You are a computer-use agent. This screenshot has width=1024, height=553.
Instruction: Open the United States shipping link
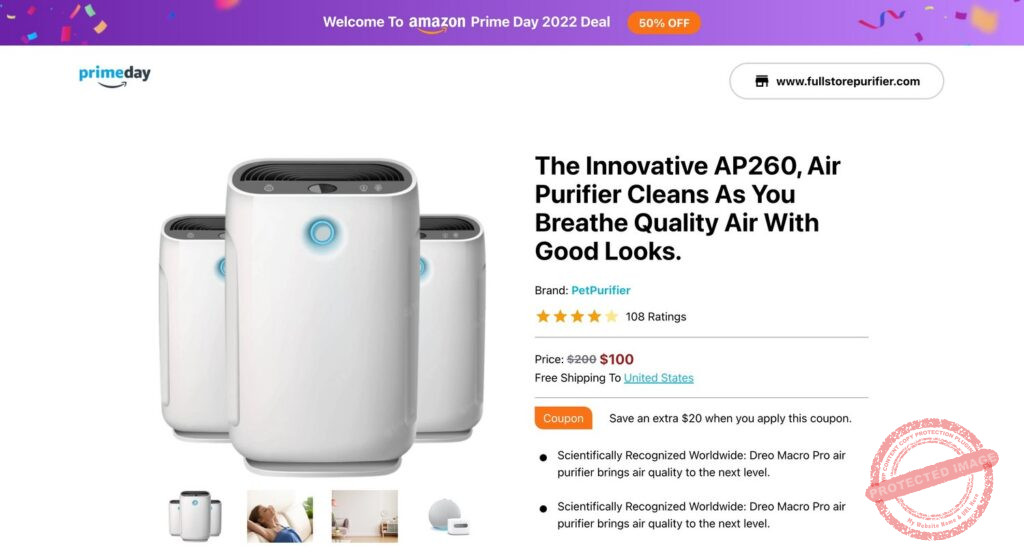(658, 377)
